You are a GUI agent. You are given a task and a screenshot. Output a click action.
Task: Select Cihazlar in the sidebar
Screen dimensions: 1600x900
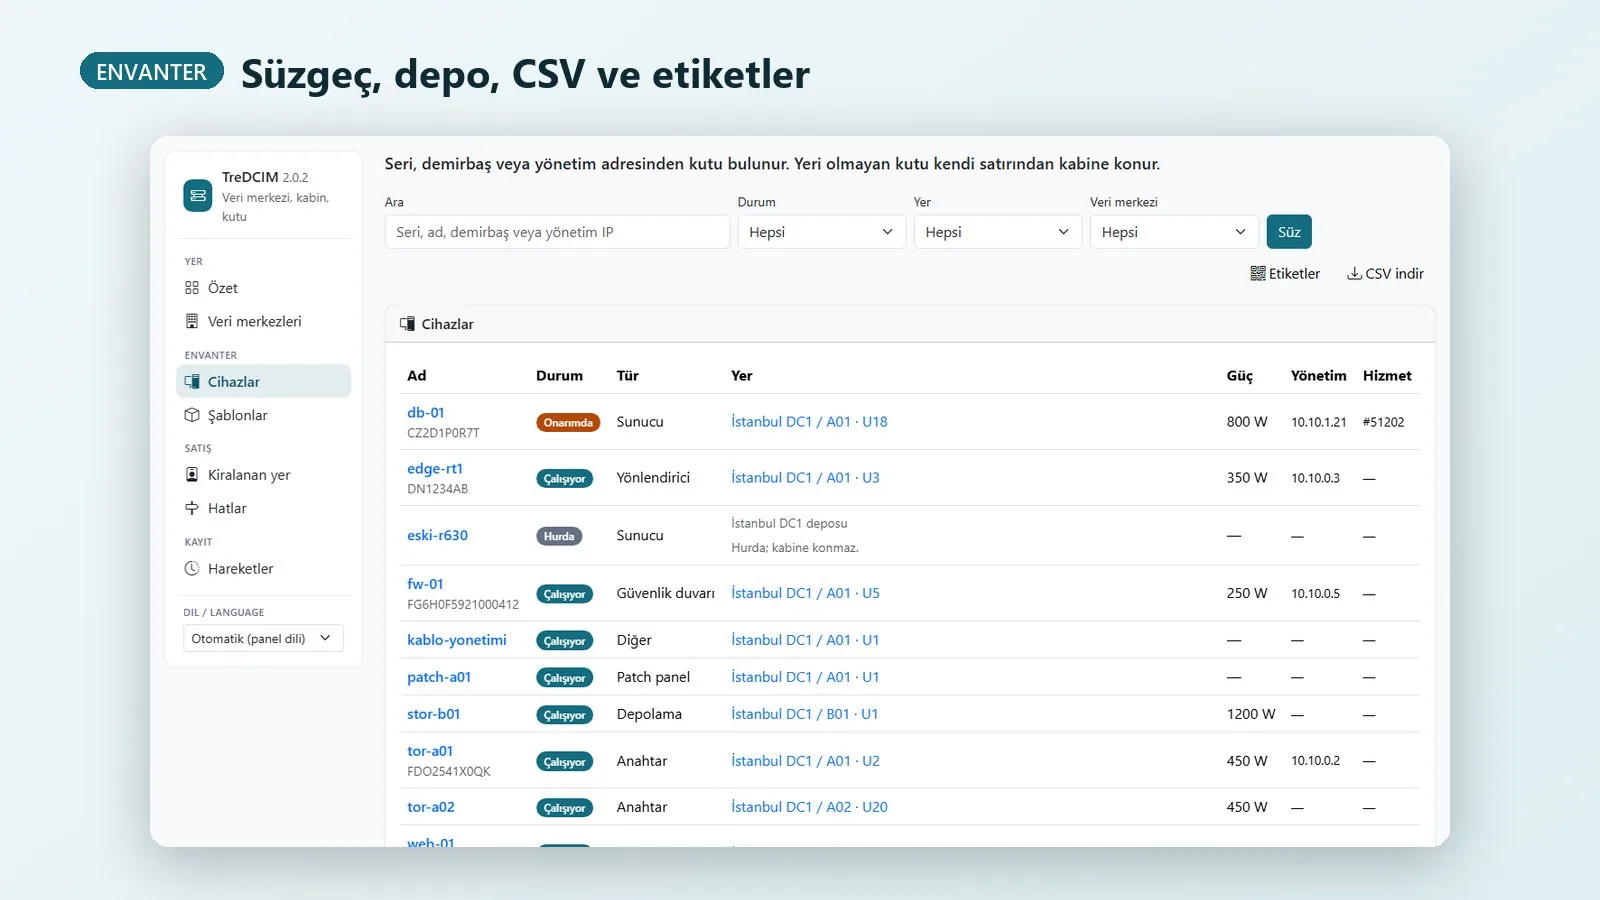coord(264,381)
